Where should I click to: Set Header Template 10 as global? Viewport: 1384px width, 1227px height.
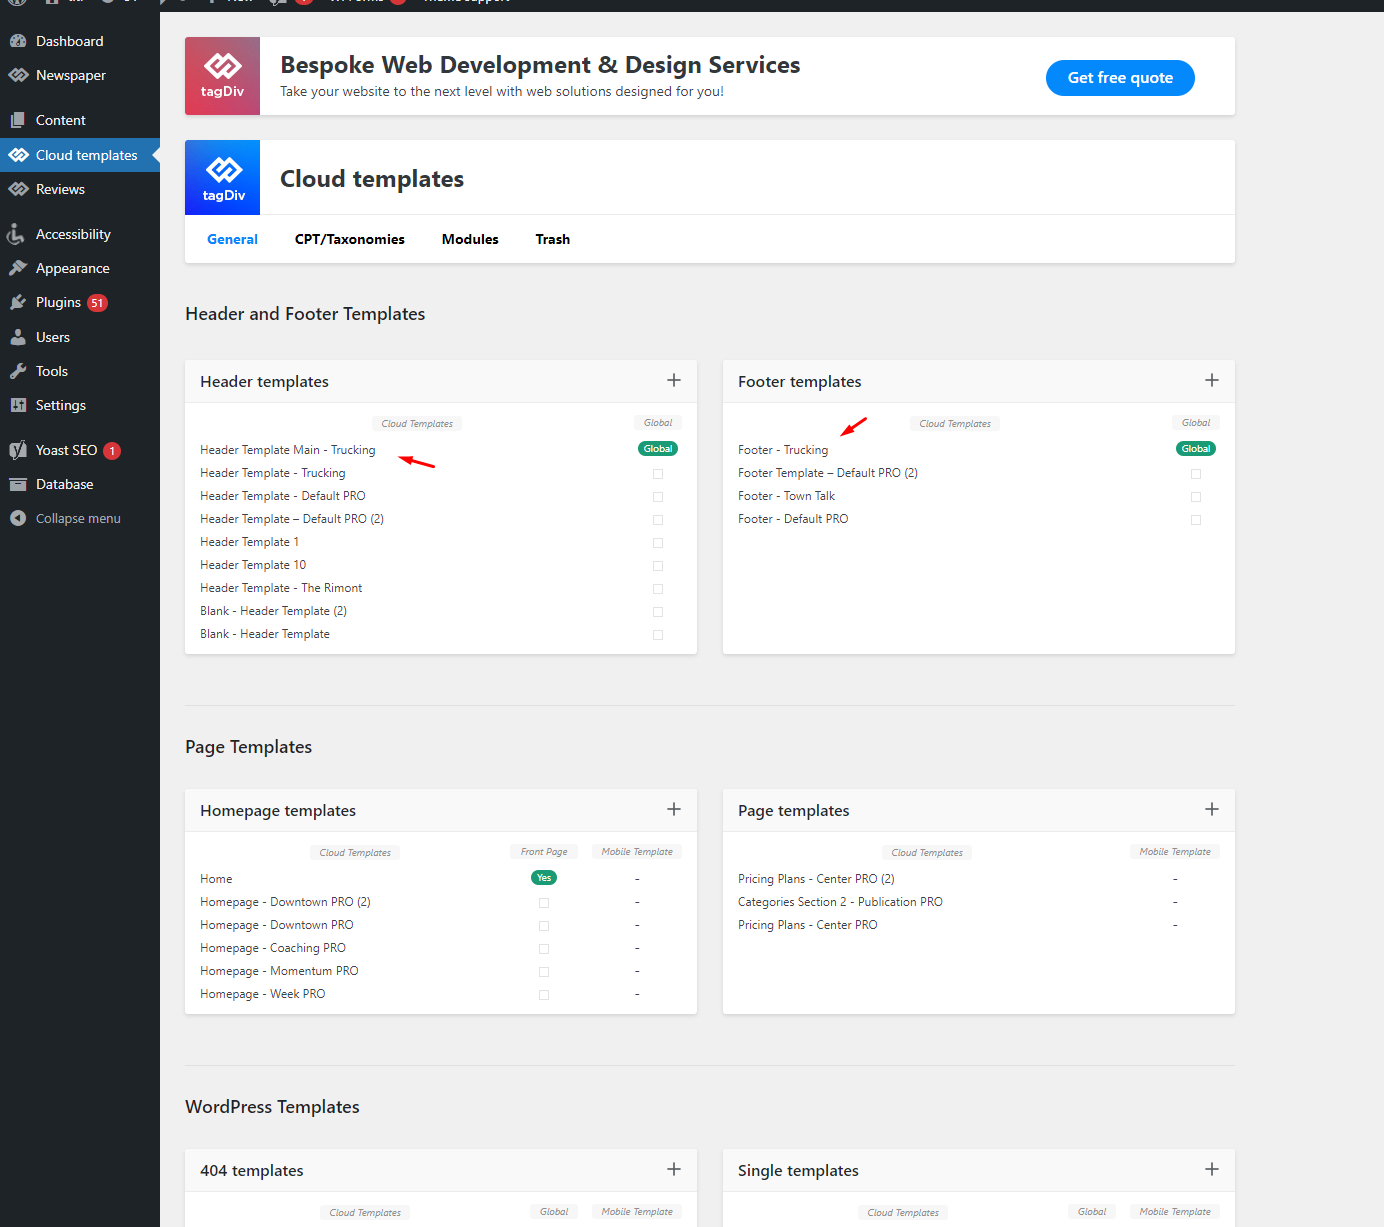(x=658, y=566)
